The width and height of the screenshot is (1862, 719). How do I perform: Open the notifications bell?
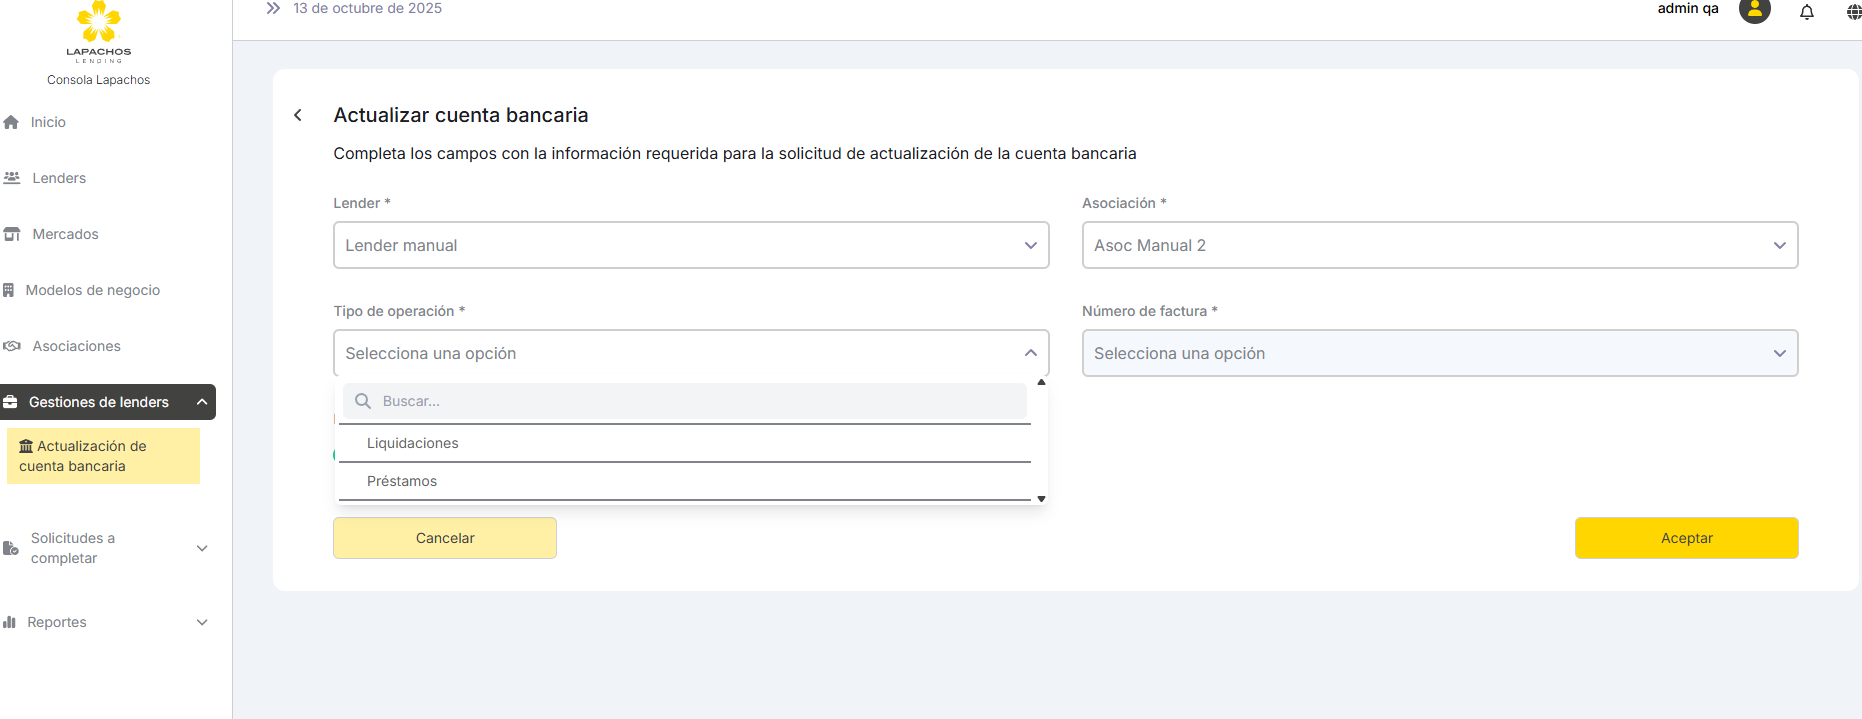coord(1807,12)
